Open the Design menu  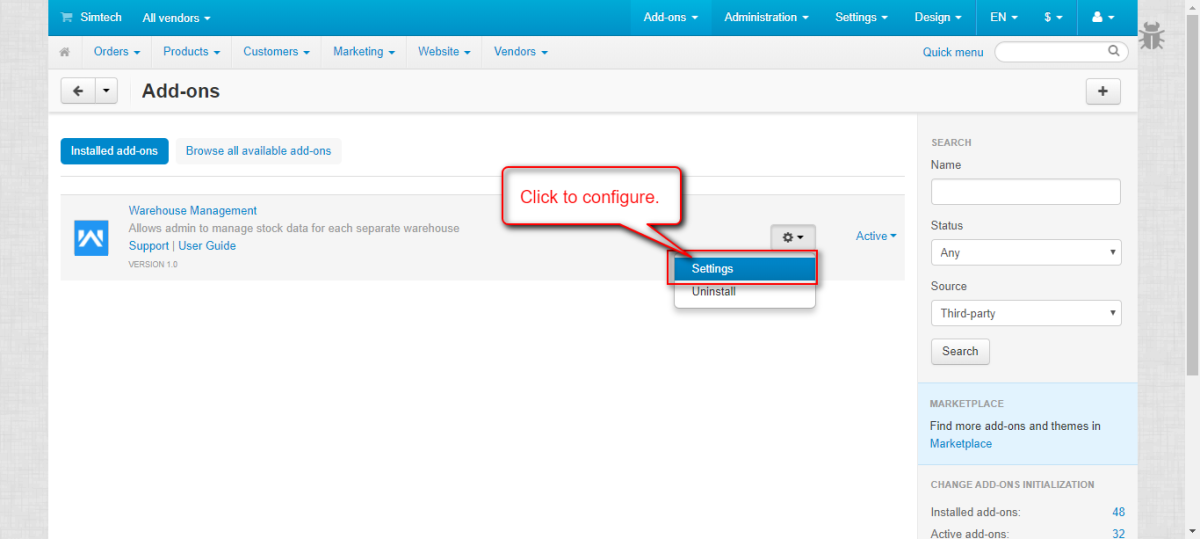pyautogui.click(x=938, y=17)
